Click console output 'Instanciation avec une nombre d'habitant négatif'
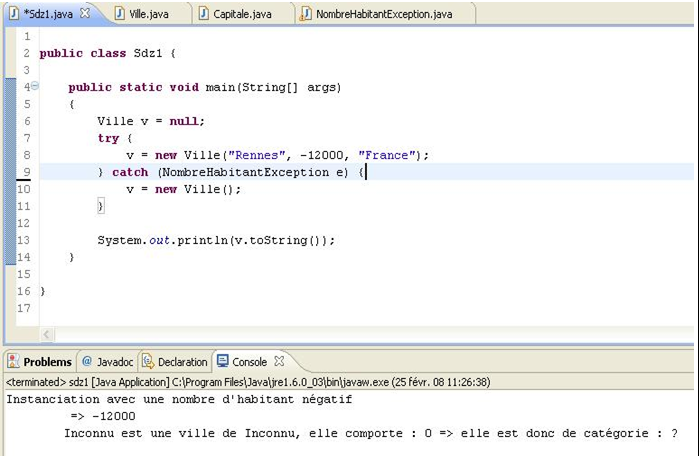Screen dimensions: 699x456 point(179,399)
